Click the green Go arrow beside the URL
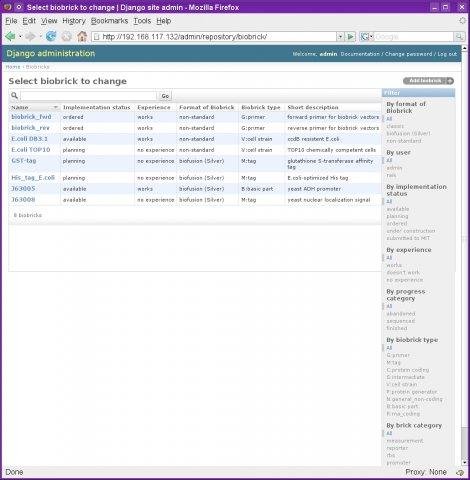 pos(351,37)
